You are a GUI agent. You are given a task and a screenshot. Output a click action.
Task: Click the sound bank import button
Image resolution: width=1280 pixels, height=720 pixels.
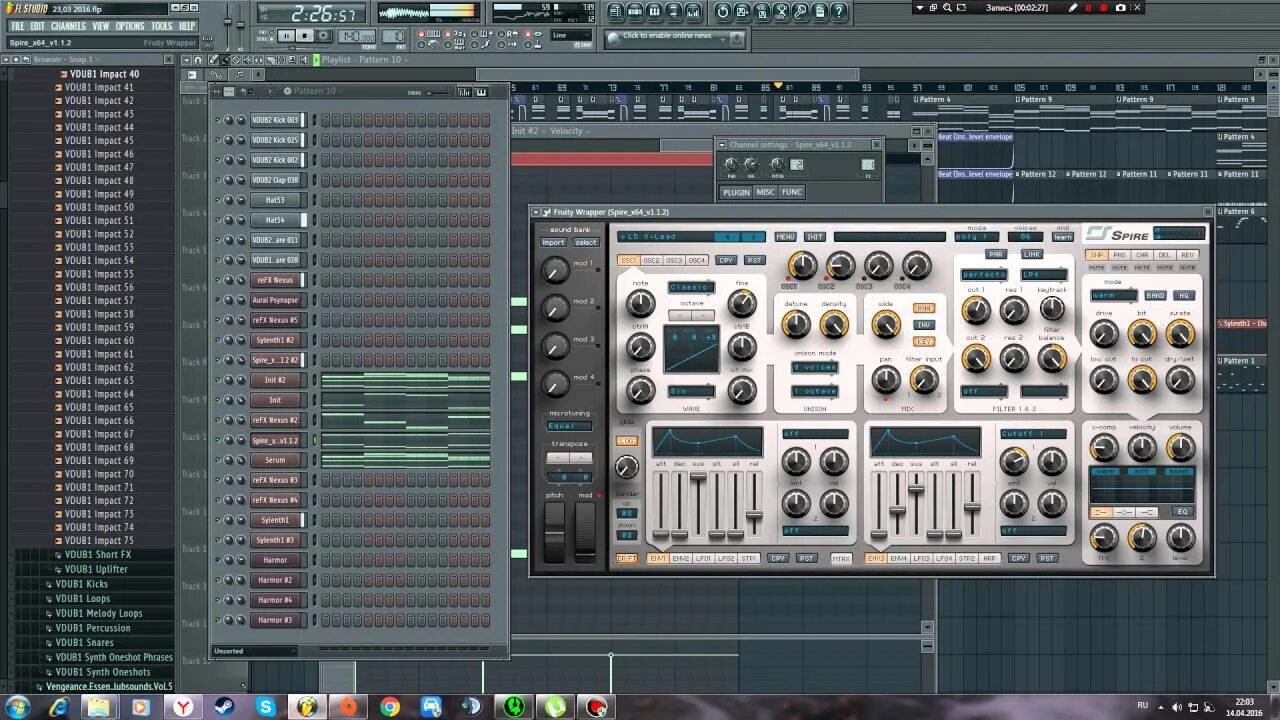[553, 242]
